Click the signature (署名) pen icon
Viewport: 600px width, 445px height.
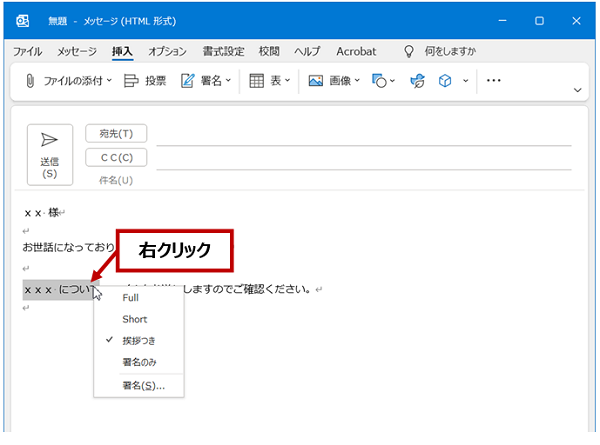pos(187,81)
